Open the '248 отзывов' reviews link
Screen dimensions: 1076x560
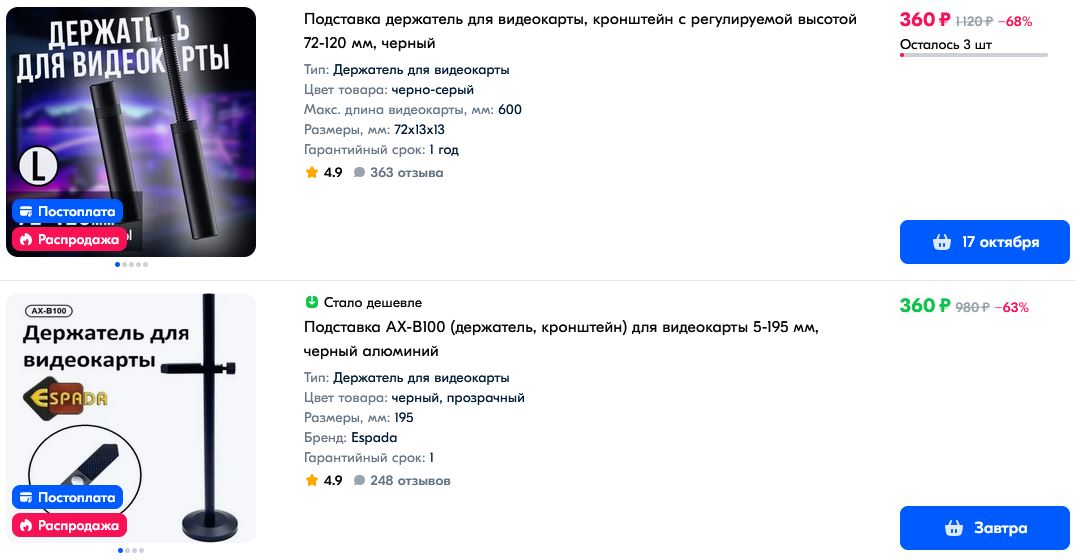(x=410, y=481)
